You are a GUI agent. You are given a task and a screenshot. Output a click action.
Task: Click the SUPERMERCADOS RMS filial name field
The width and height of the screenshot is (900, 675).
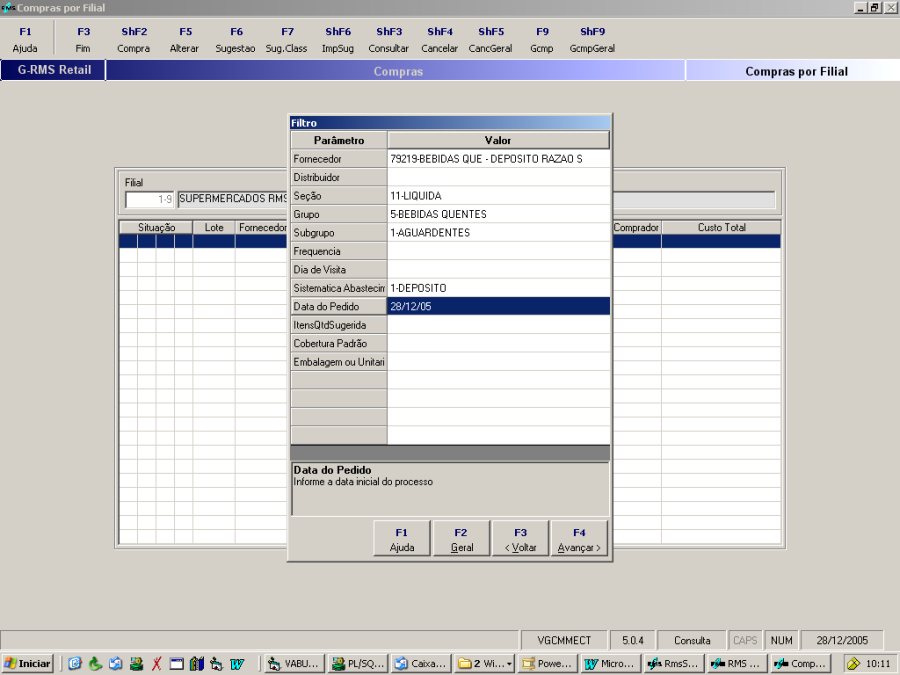(x=232, y=199)
